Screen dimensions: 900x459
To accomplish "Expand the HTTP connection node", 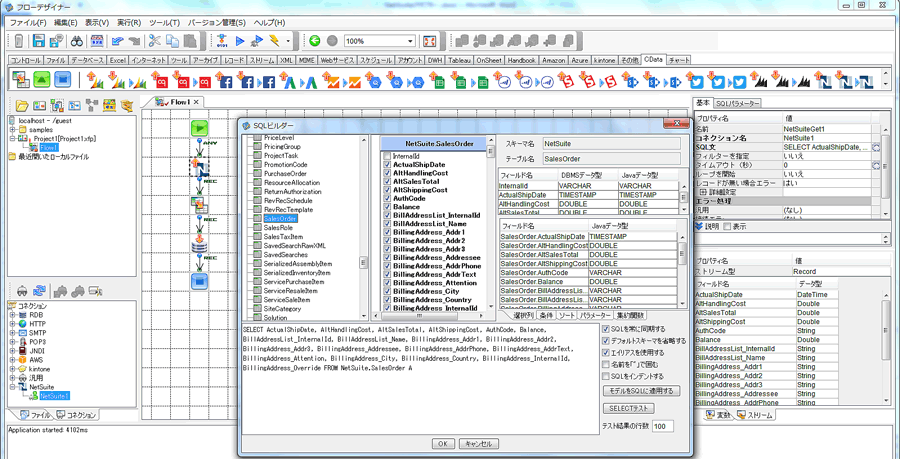I will click(x=13, y=324).
